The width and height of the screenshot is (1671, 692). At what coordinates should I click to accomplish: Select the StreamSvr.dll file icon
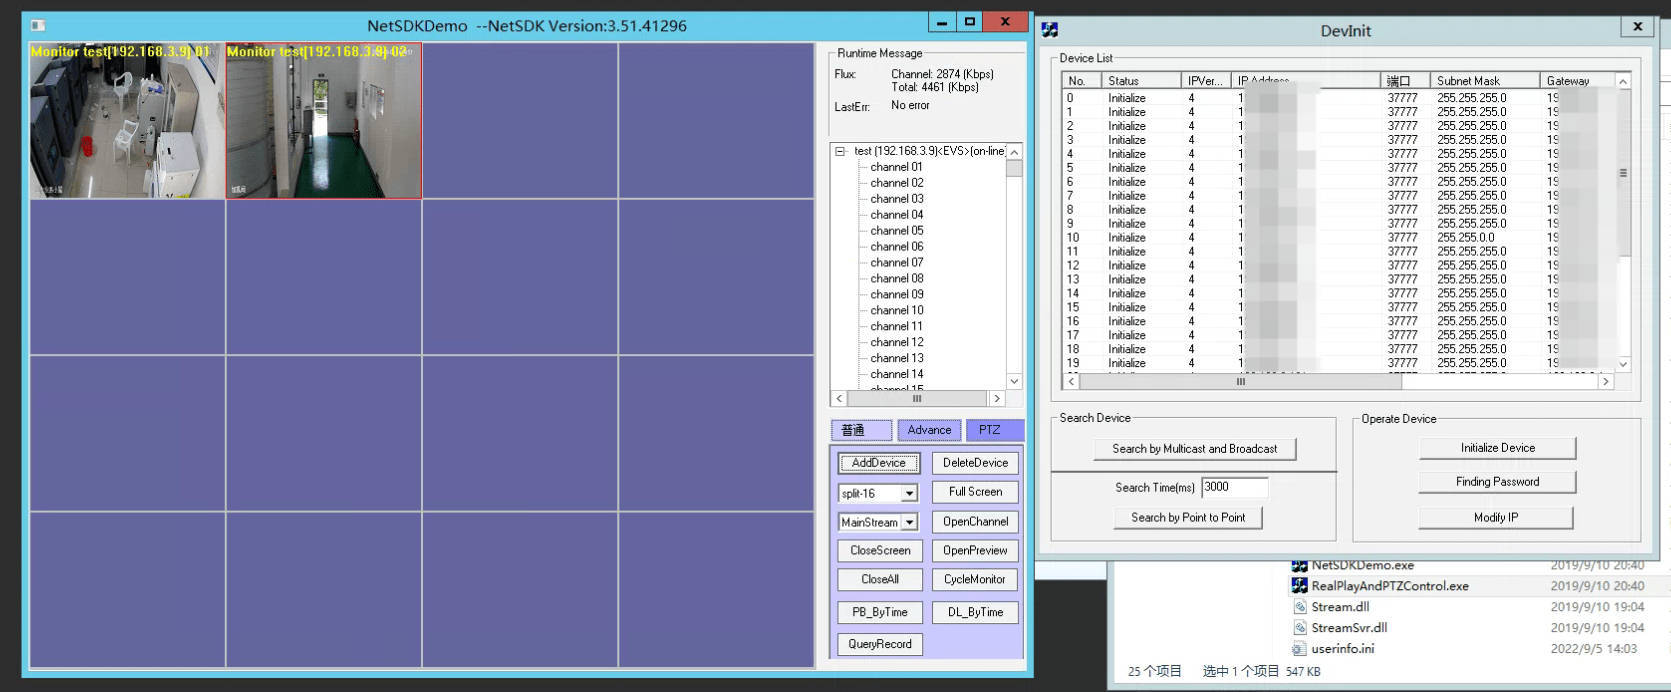point(1300,628)
